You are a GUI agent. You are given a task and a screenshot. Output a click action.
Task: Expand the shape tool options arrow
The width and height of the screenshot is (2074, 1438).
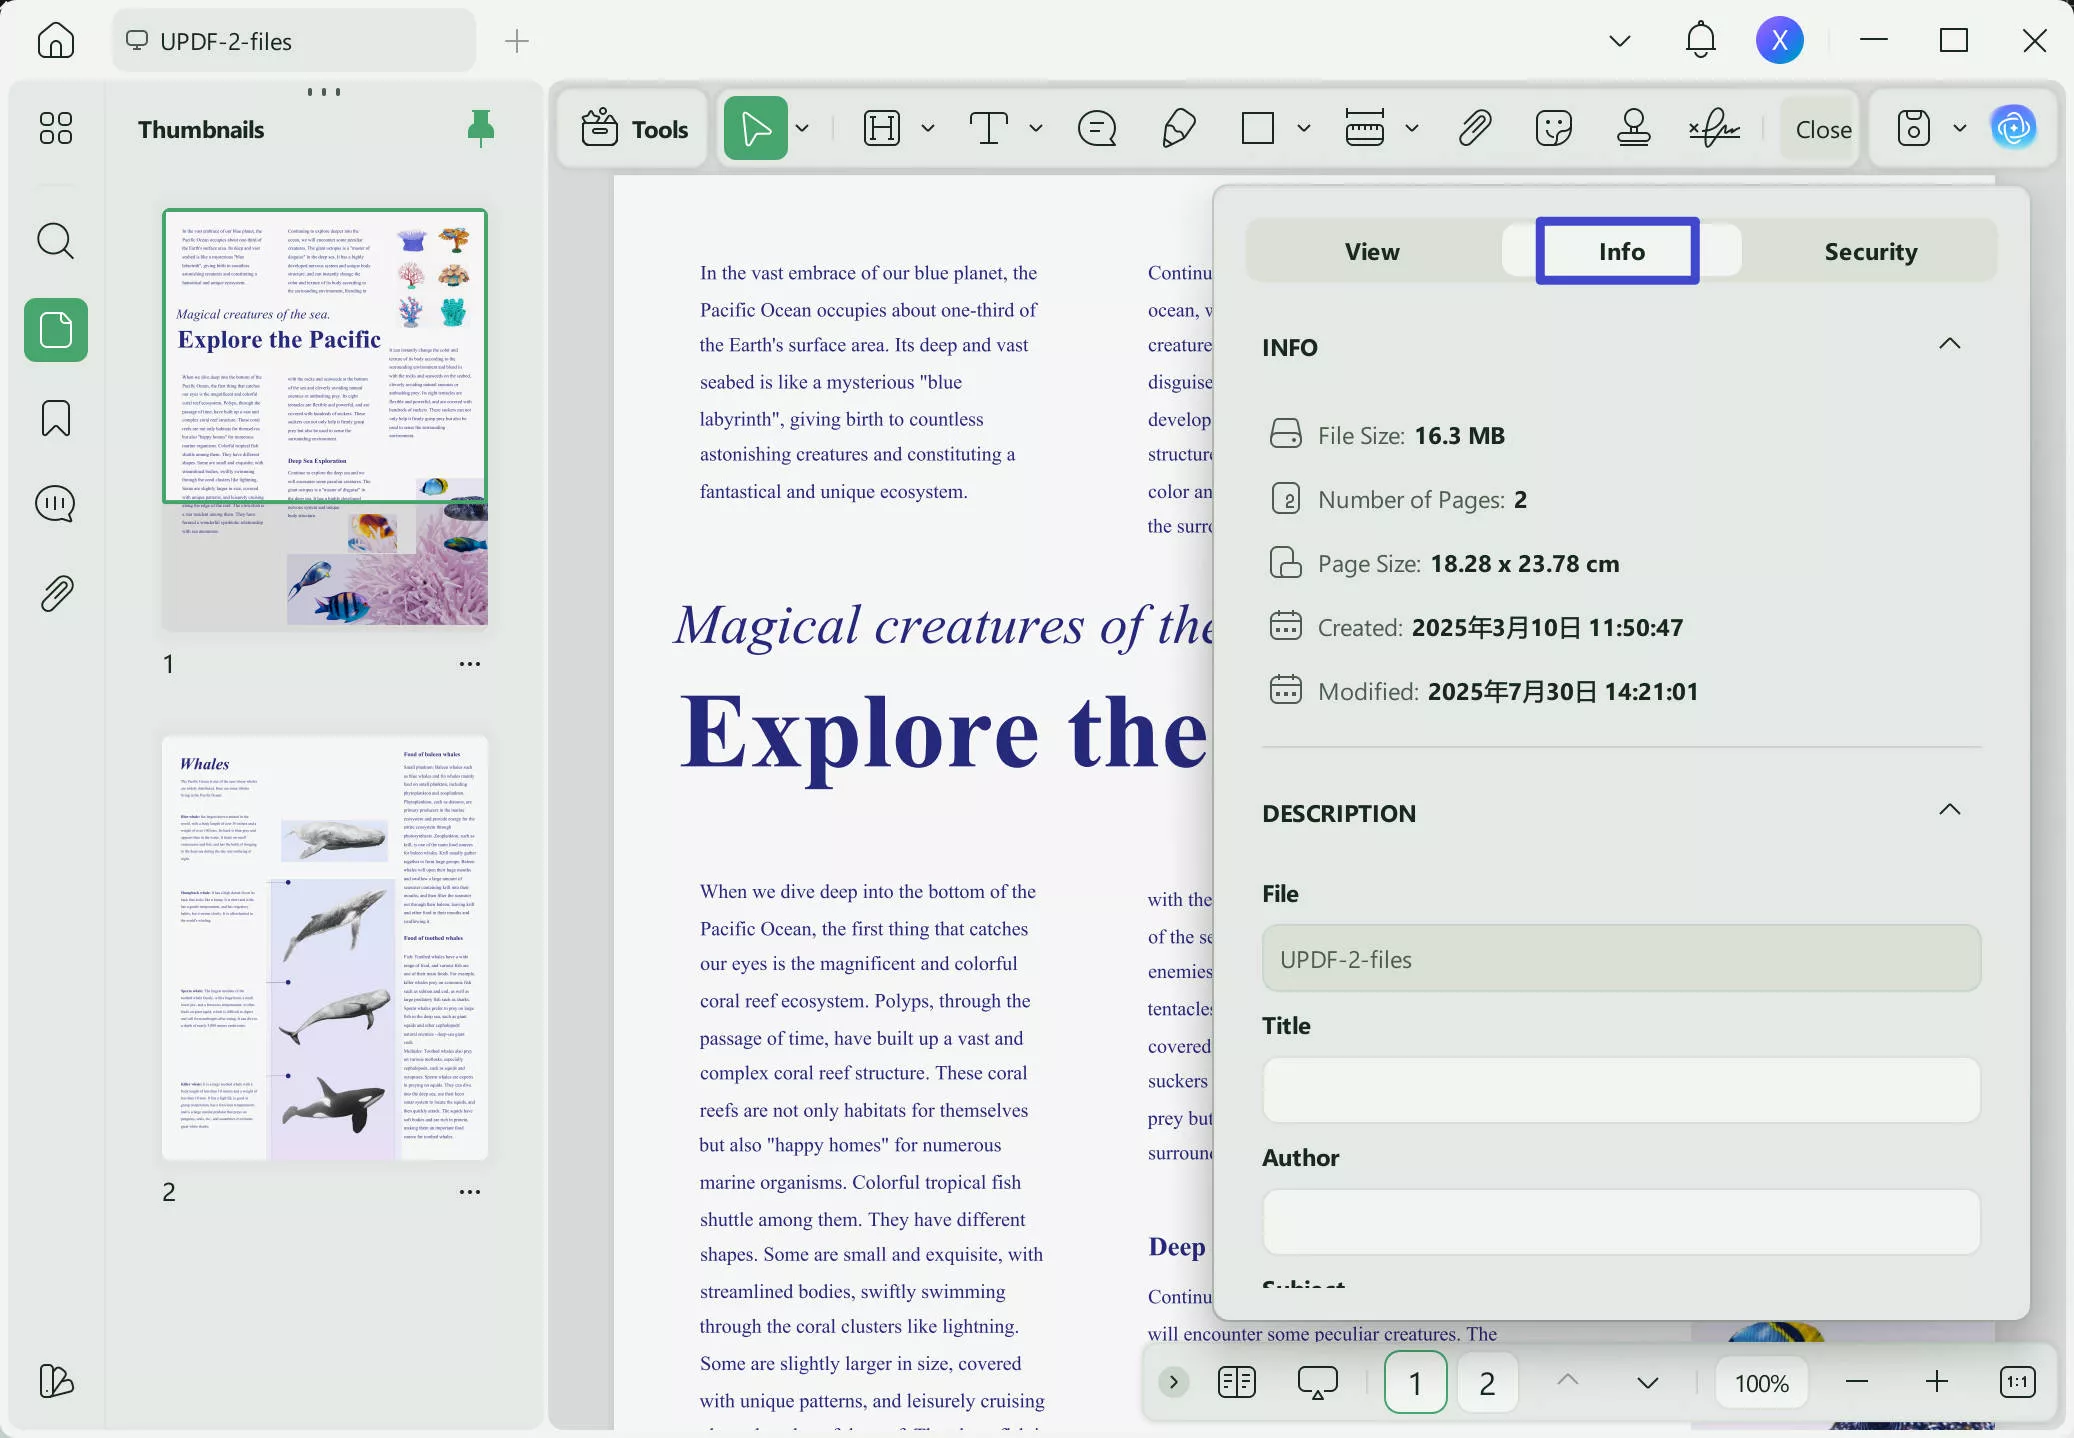pyautogui.click(x=1304, y=128)
